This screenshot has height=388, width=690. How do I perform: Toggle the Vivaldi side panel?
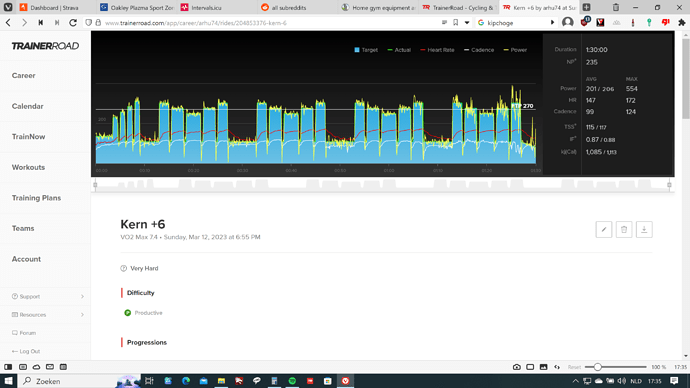pos(8,367)
